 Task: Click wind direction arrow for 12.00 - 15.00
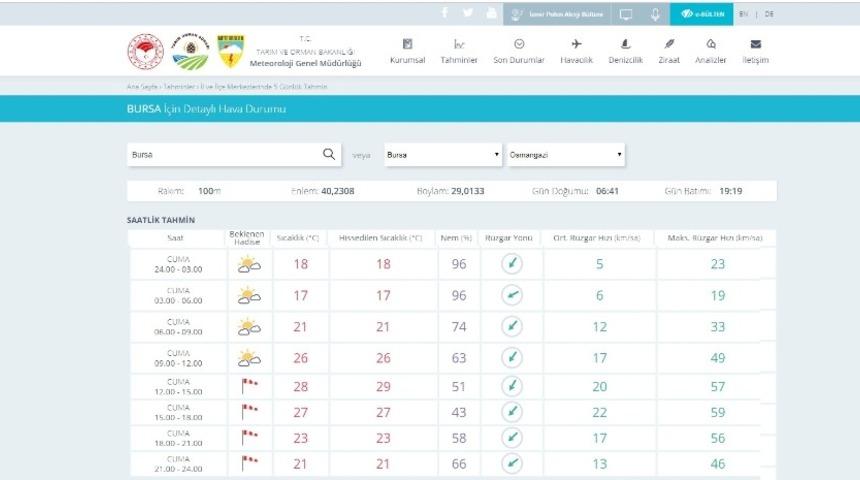click(x=512, y=386)
